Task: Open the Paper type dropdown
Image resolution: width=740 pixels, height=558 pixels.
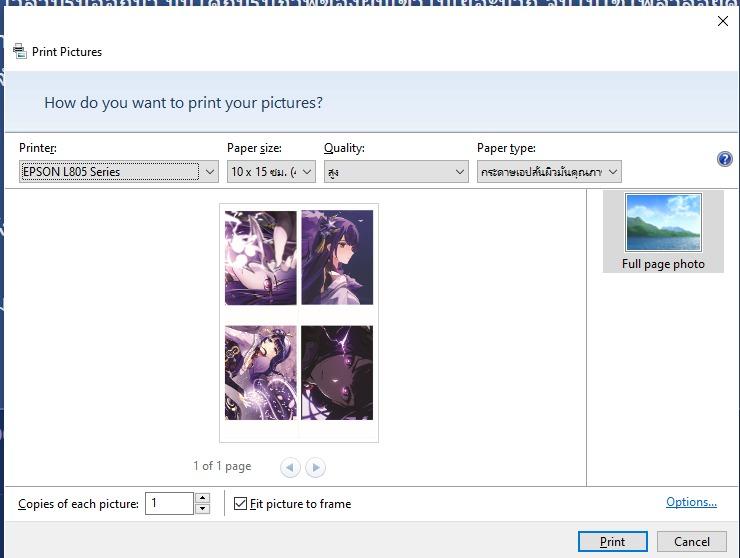Action: [549, 171]
